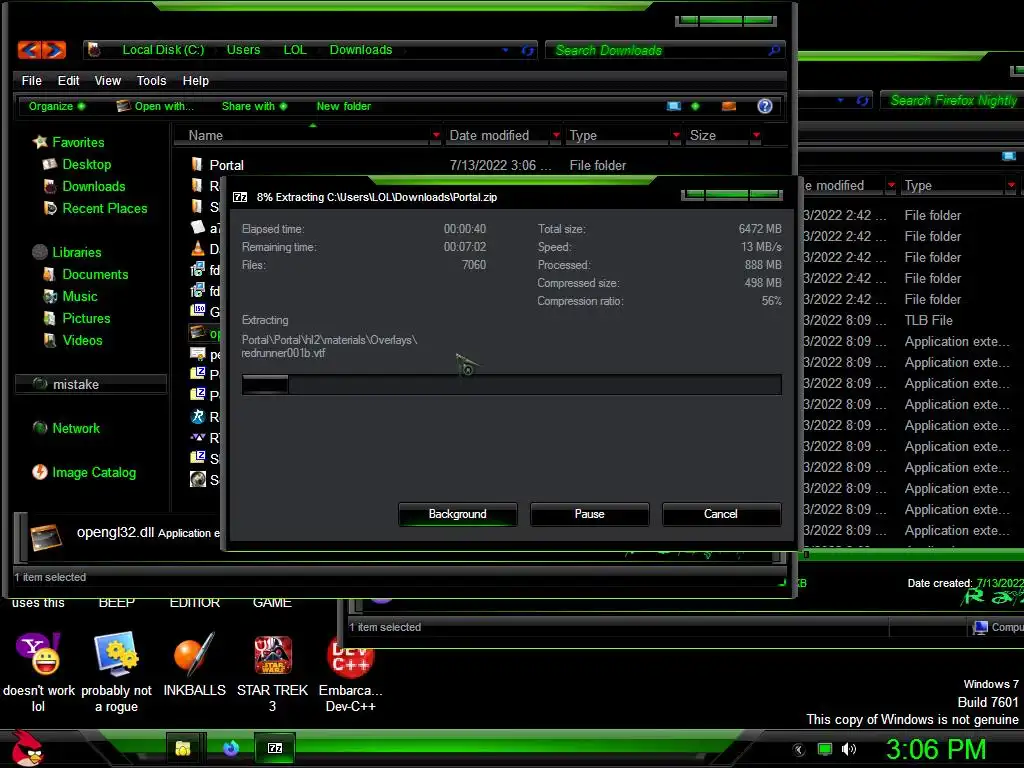Open the Pictures library
Image resolution: width=1024 pixels, height=768 pixels.
[86, 319]
